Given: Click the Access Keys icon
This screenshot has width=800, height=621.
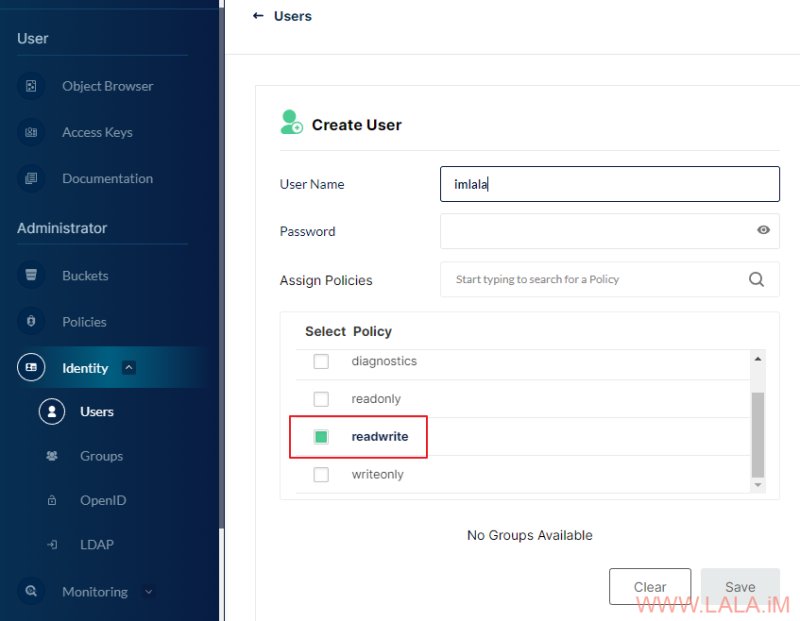Looking at the screenshot, I should coord(31,132).
